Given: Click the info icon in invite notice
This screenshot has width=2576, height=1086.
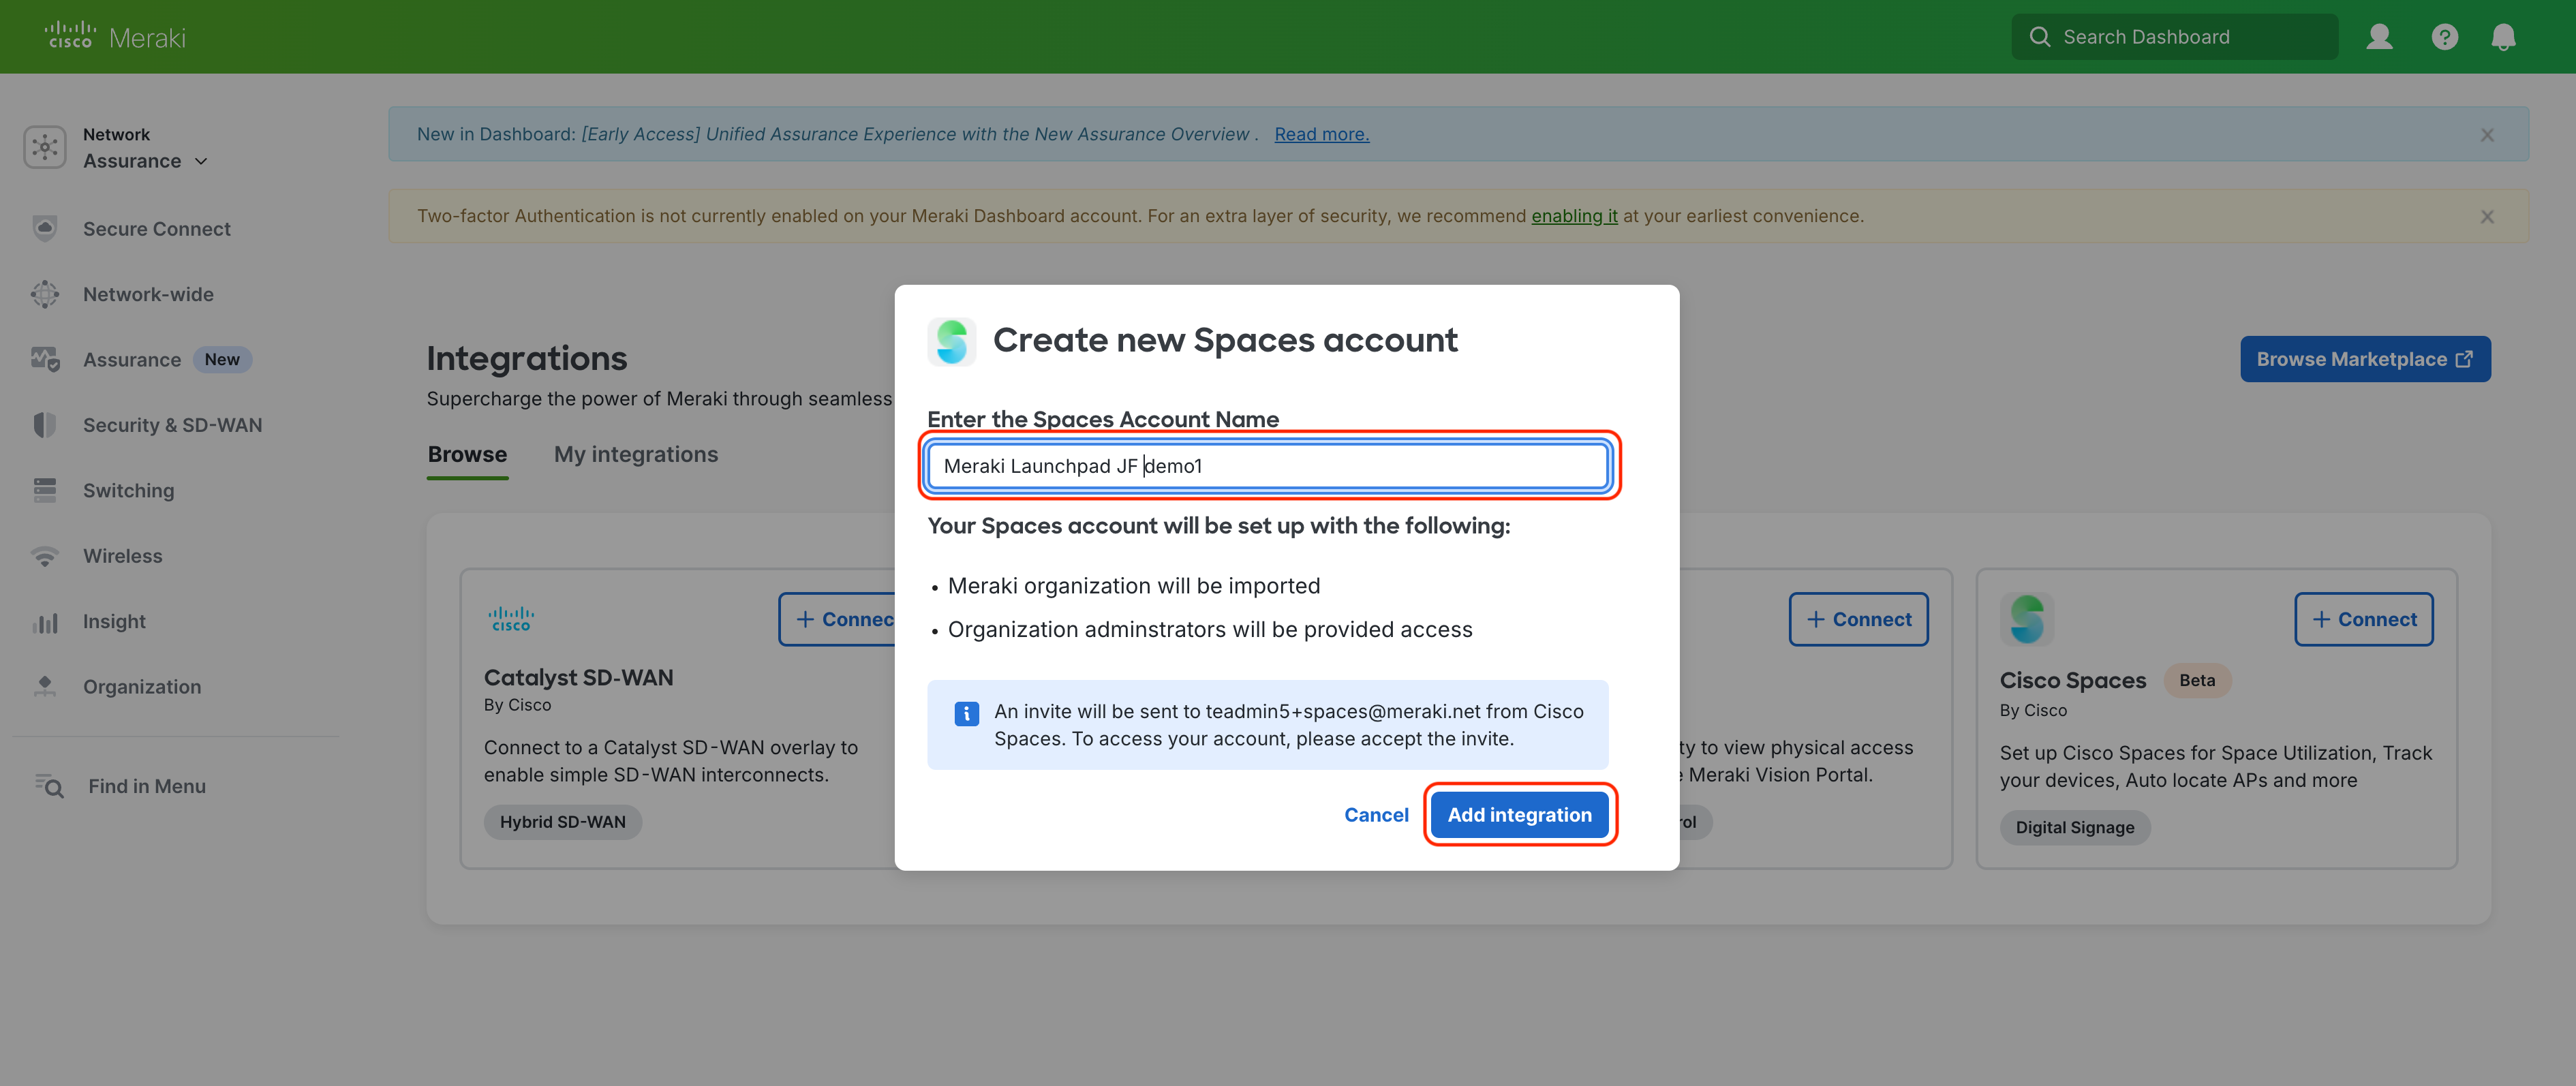Looking at the screenshot, I should [966, 713].
